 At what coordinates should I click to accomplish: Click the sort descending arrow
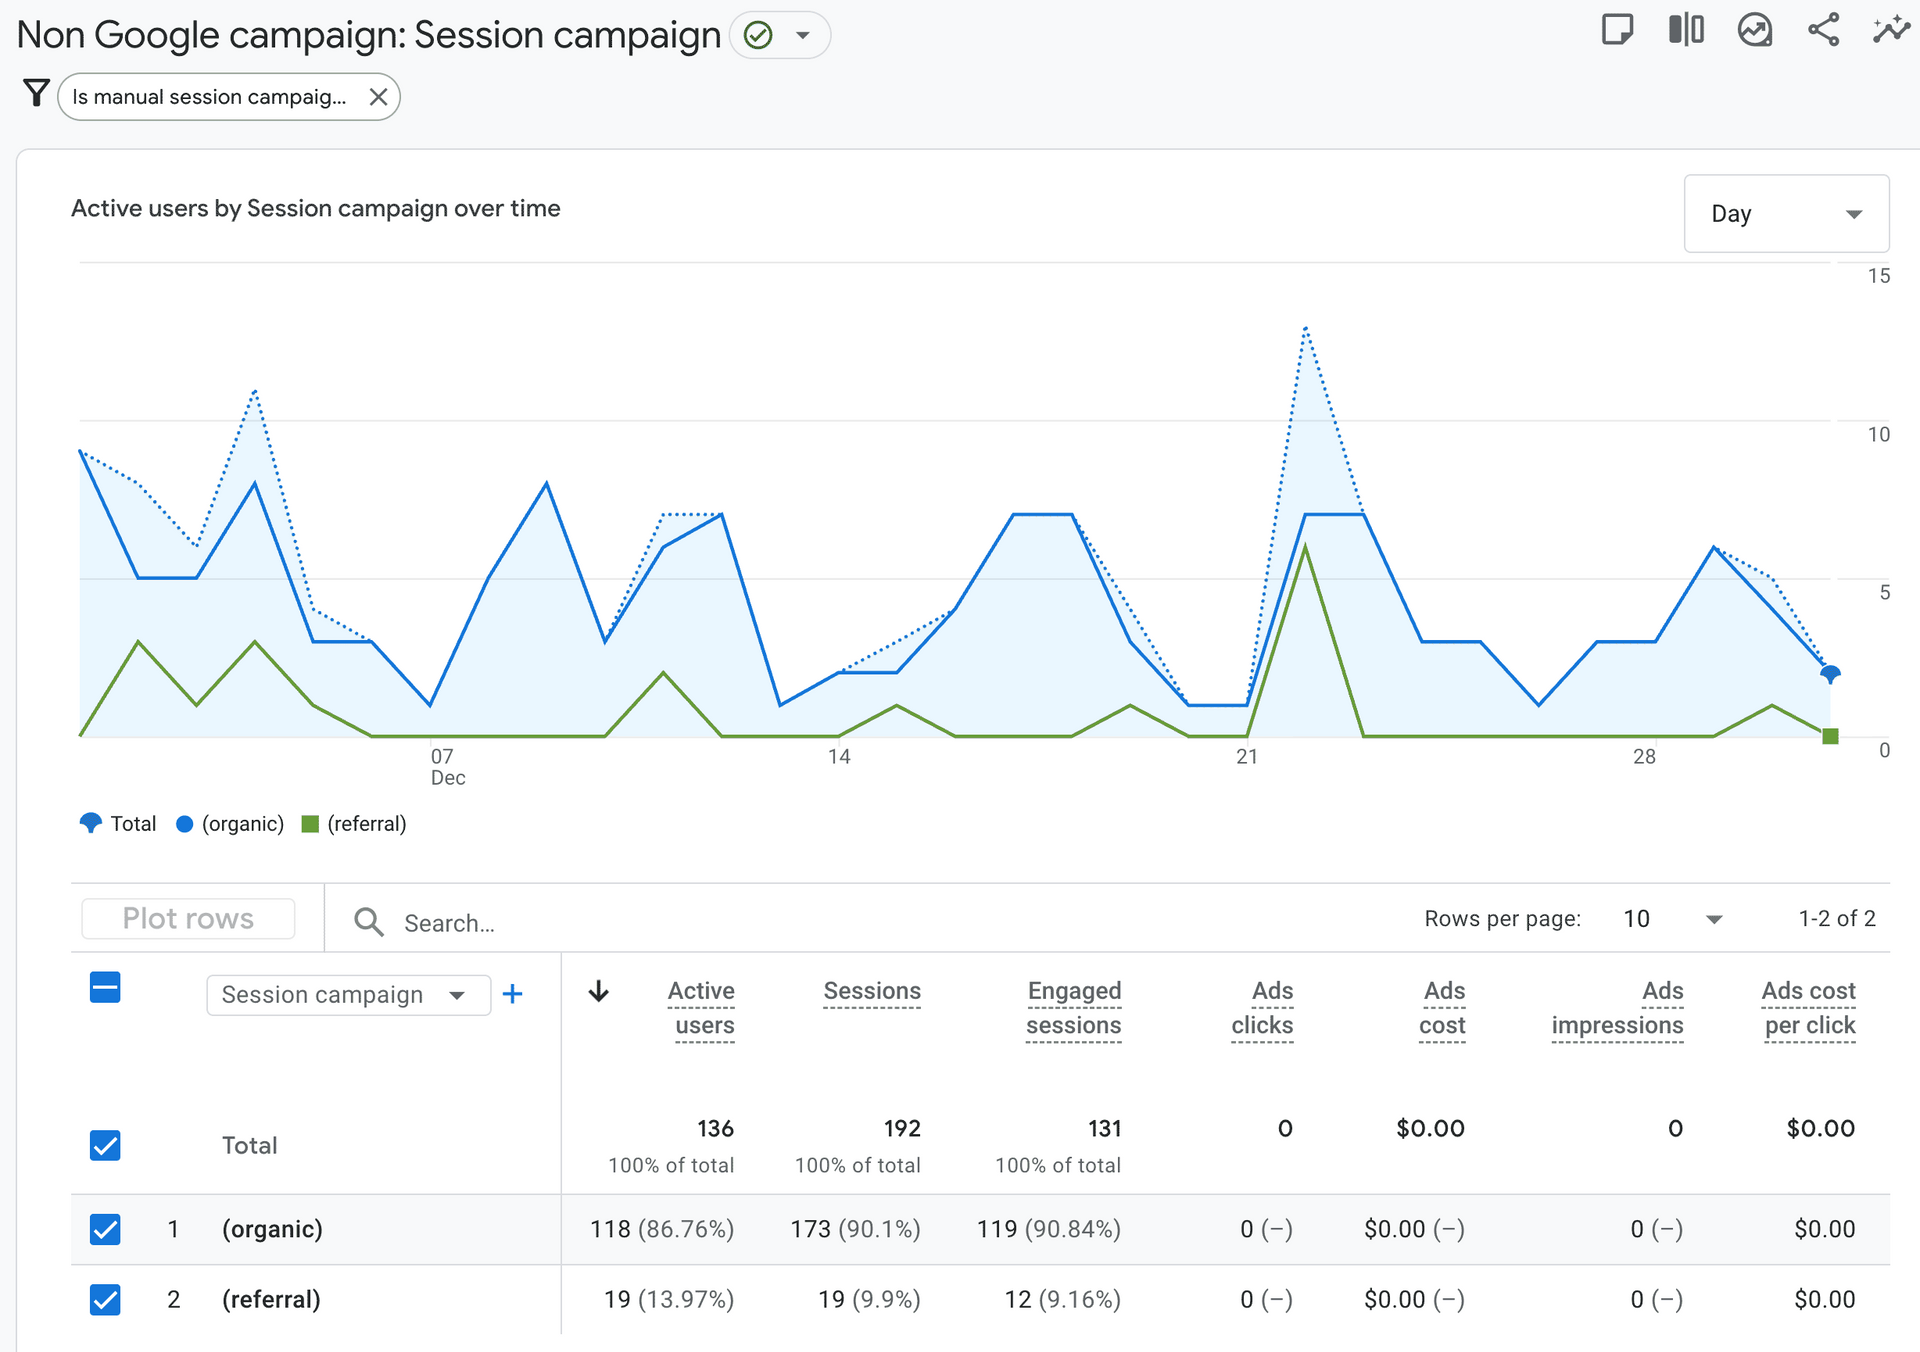coord(599,991)
